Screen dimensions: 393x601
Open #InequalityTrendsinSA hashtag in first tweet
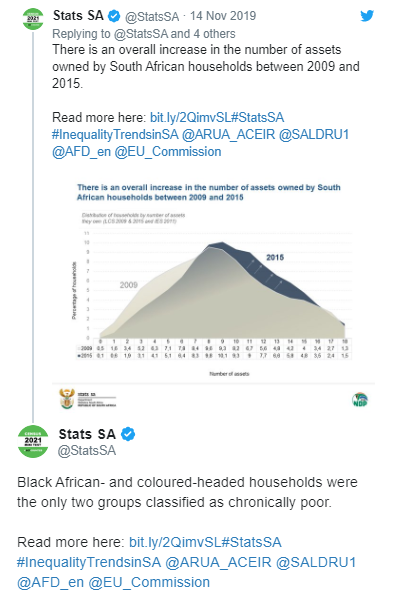(x=115, y=135)
